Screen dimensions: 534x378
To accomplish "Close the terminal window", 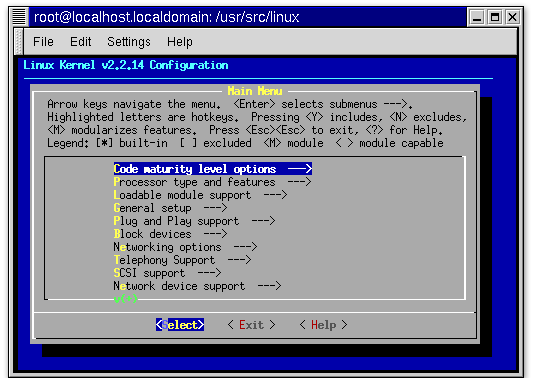I will click(x=512, y=17).
